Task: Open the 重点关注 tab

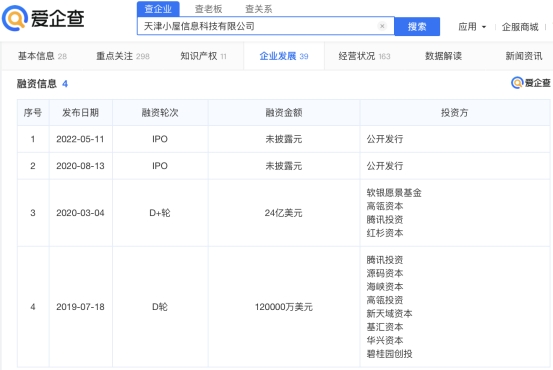Action: (123, 56)
